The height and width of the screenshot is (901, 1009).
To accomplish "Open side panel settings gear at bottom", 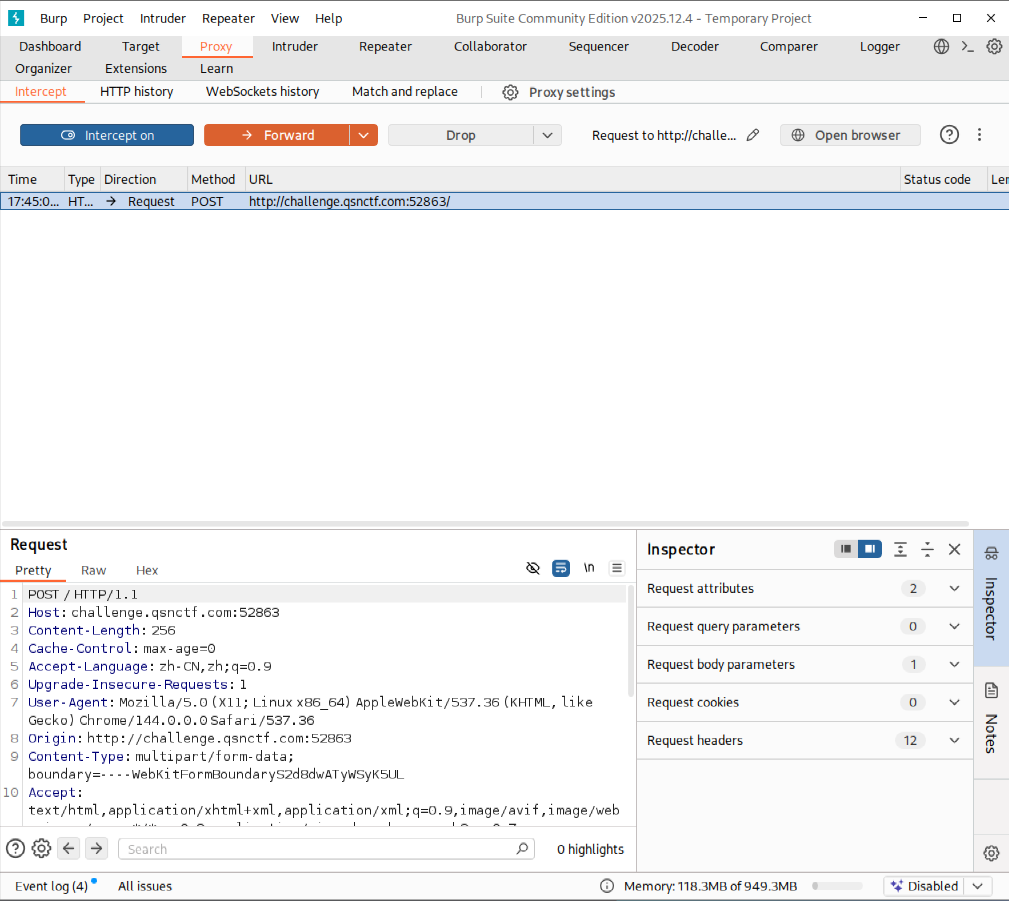I will [x=991, y=853].
